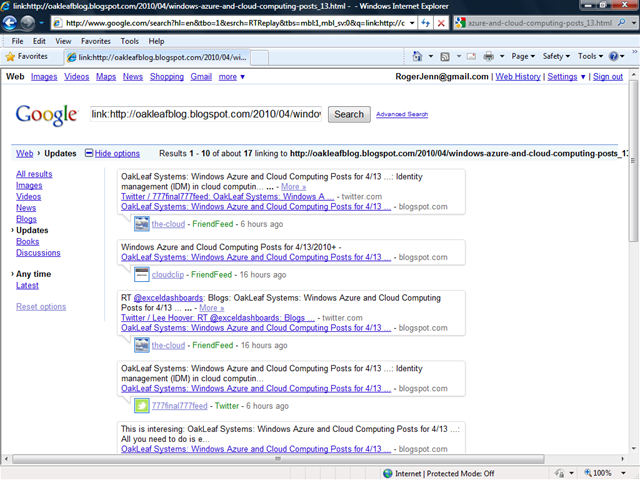Open the File menu

tap(17, 41)
